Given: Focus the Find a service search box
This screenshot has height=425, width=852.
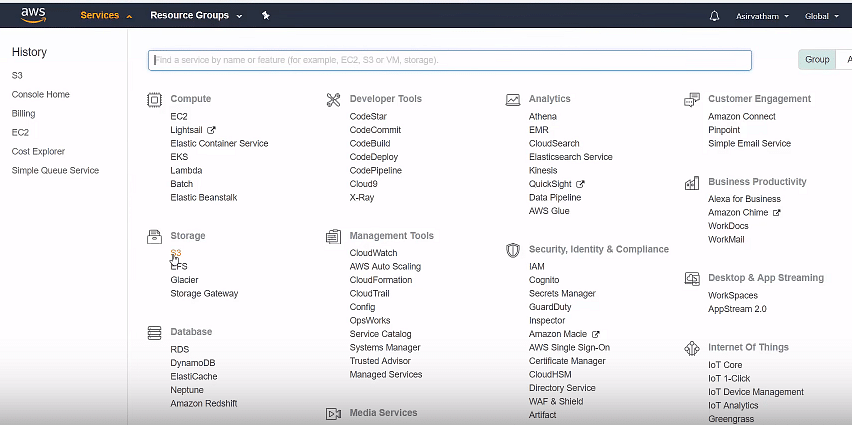Looking at the screenshot, I should pyautogui.click(x=449, y=60).
